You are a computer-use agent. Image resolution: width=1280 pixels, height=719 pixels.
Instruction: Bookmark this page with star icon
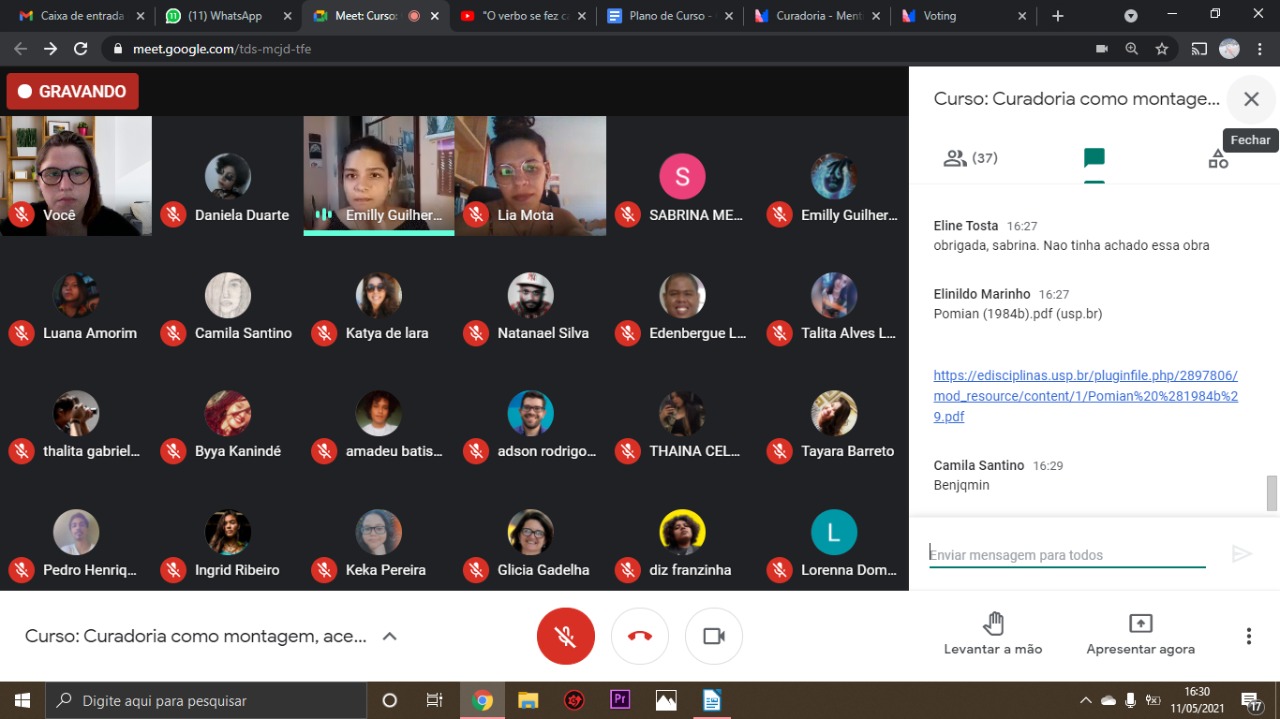pyautogui.click(x=1161, y=49)
